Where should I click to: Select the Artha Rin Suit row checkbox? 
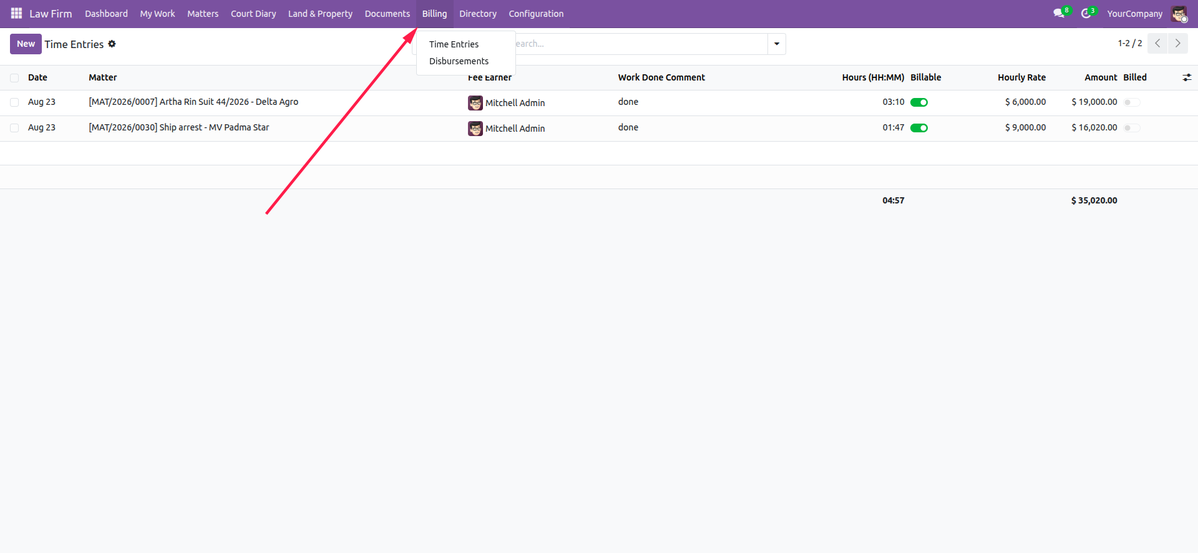point(15,102)
